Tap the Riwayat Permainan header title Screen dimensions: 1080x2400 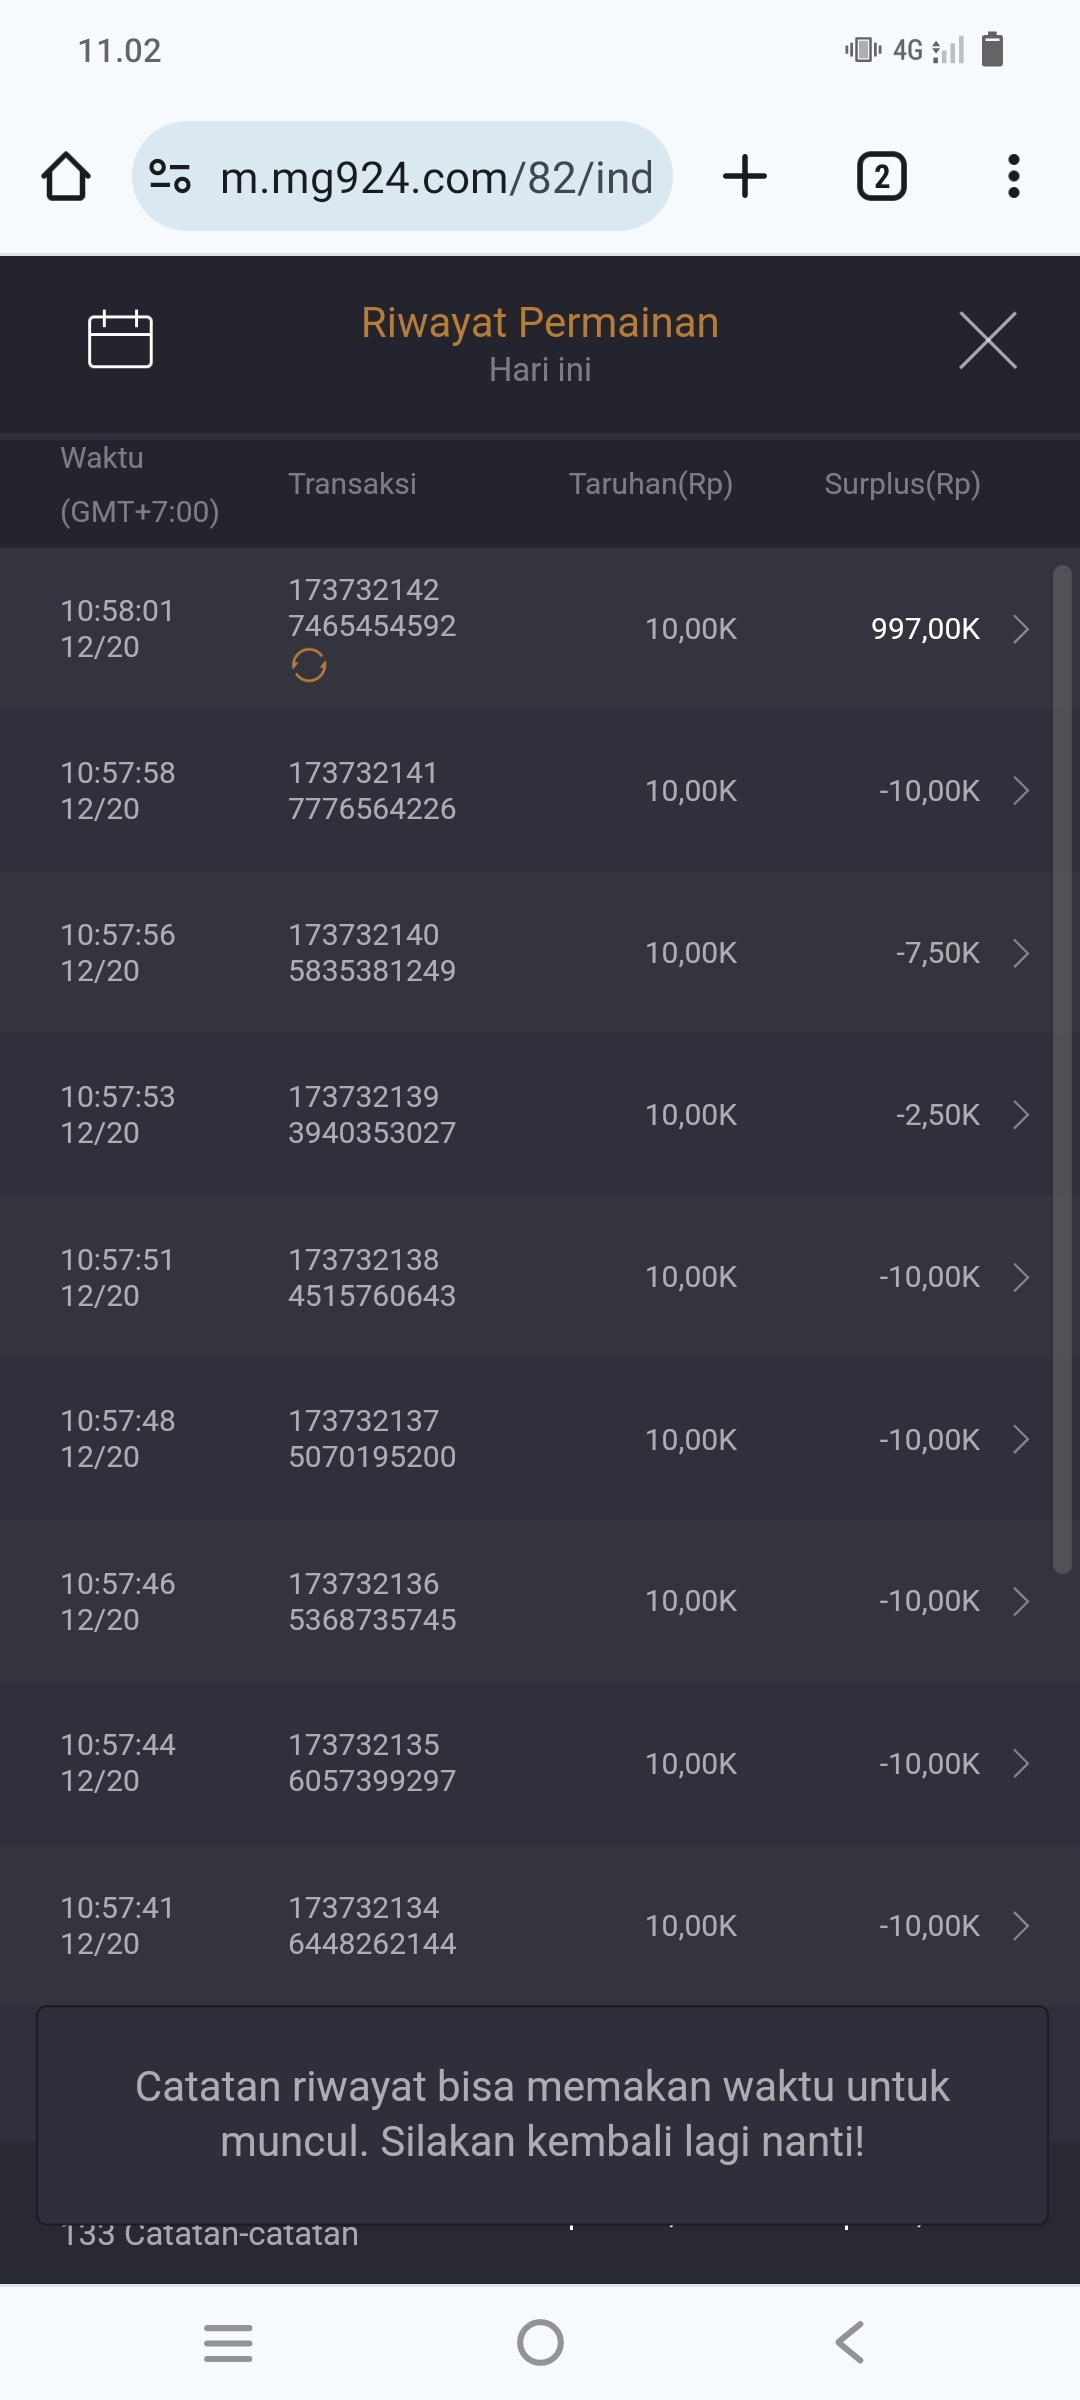point(540,323)
